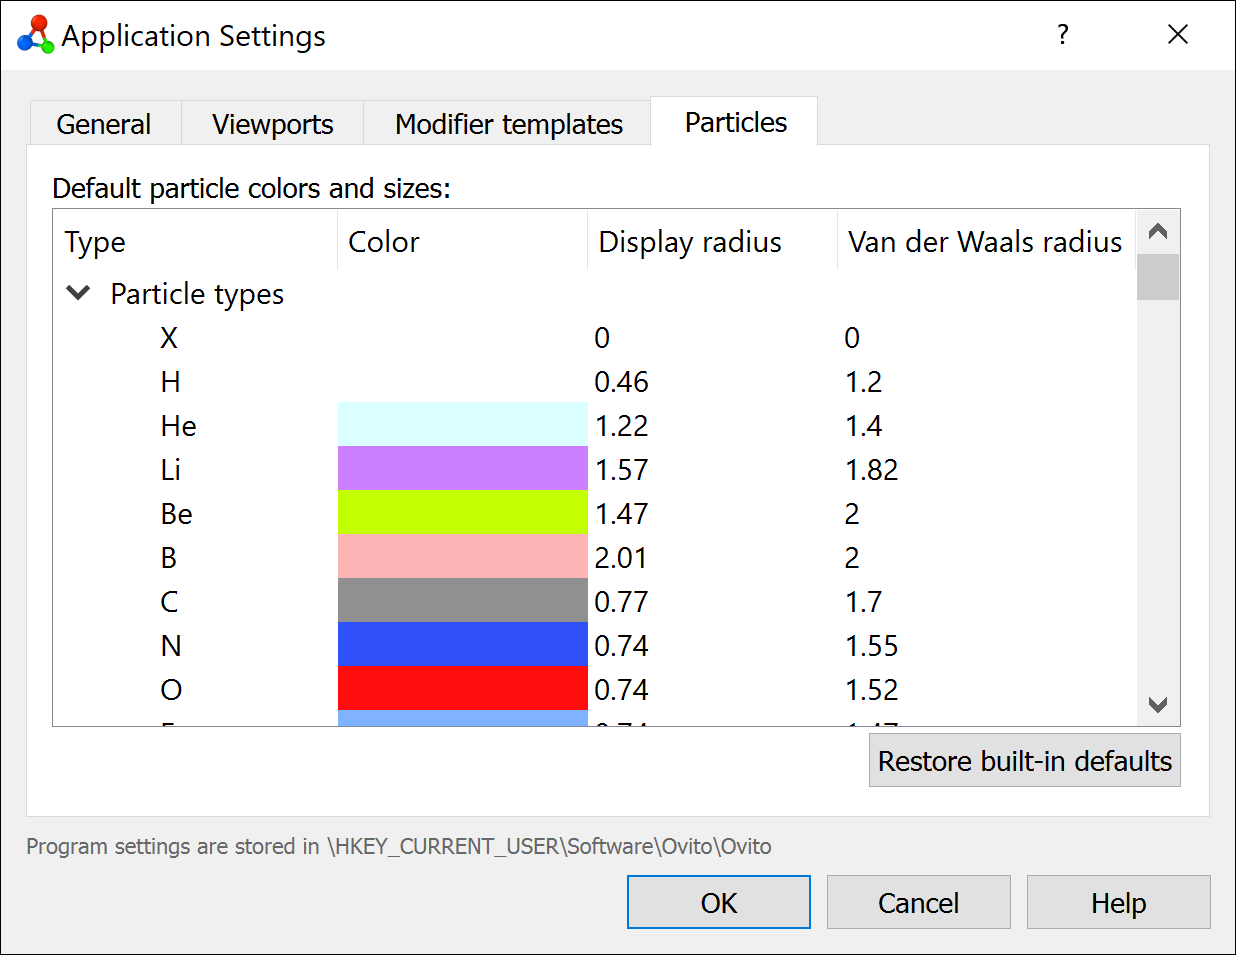Click the Display radius column header
Screen dimensions: 1236x955
point(690,242)
